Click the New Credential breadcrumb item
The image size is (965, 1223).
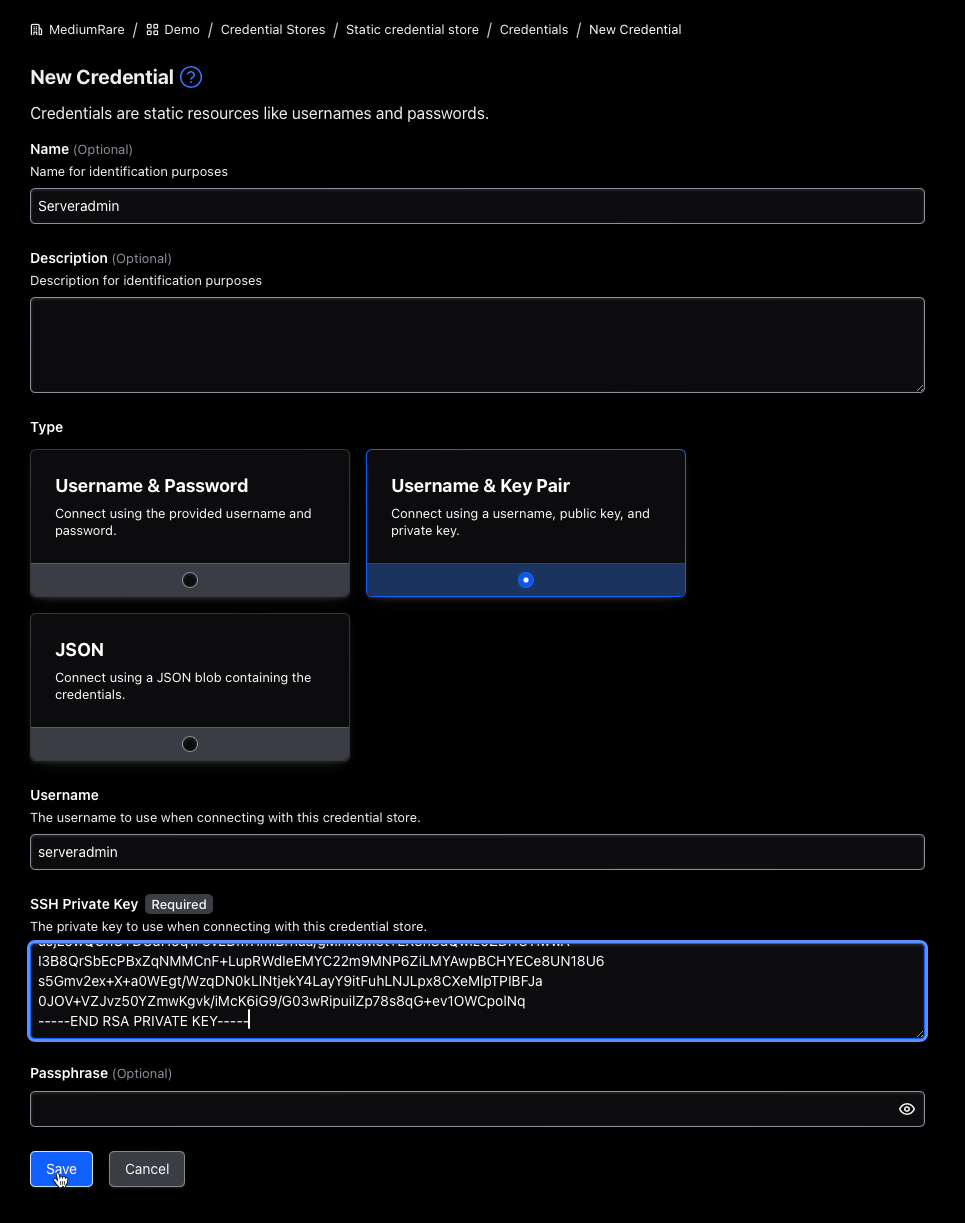(635, 30)
